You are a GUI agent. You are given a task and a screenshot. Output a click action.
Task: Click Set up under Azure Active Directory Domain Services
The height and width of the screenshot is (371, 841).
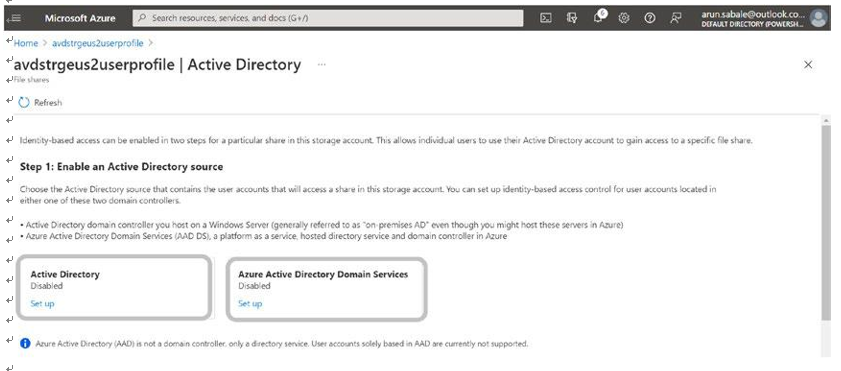tap(250, 303)
